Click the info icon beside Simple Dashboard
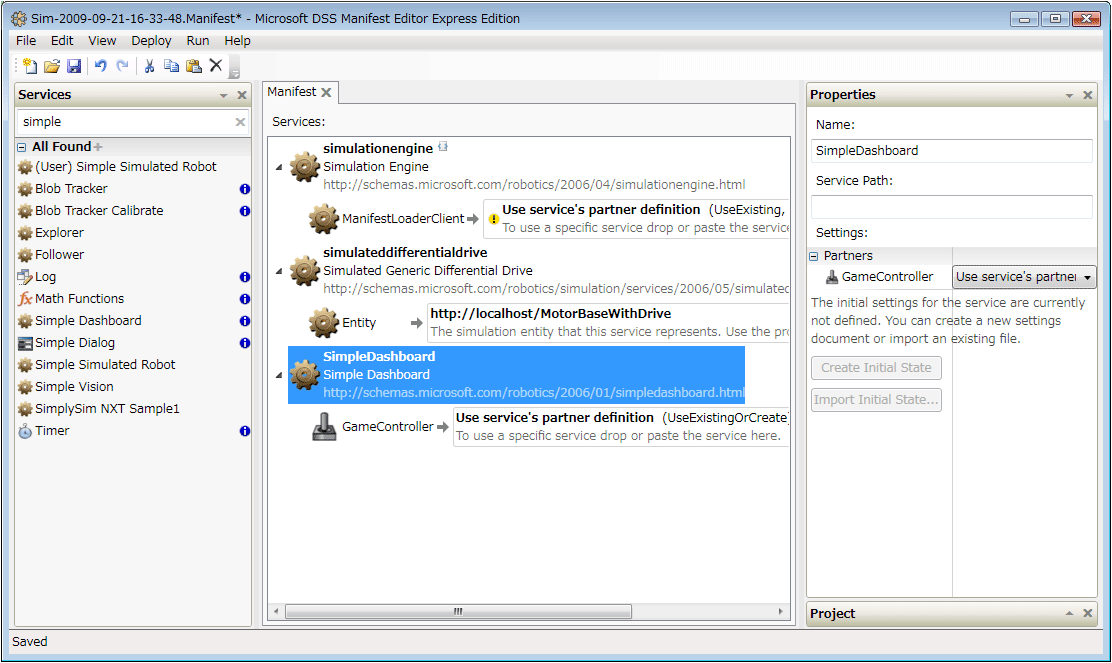The width and height of the screenshot is (1112, 663). click(245, 321)
